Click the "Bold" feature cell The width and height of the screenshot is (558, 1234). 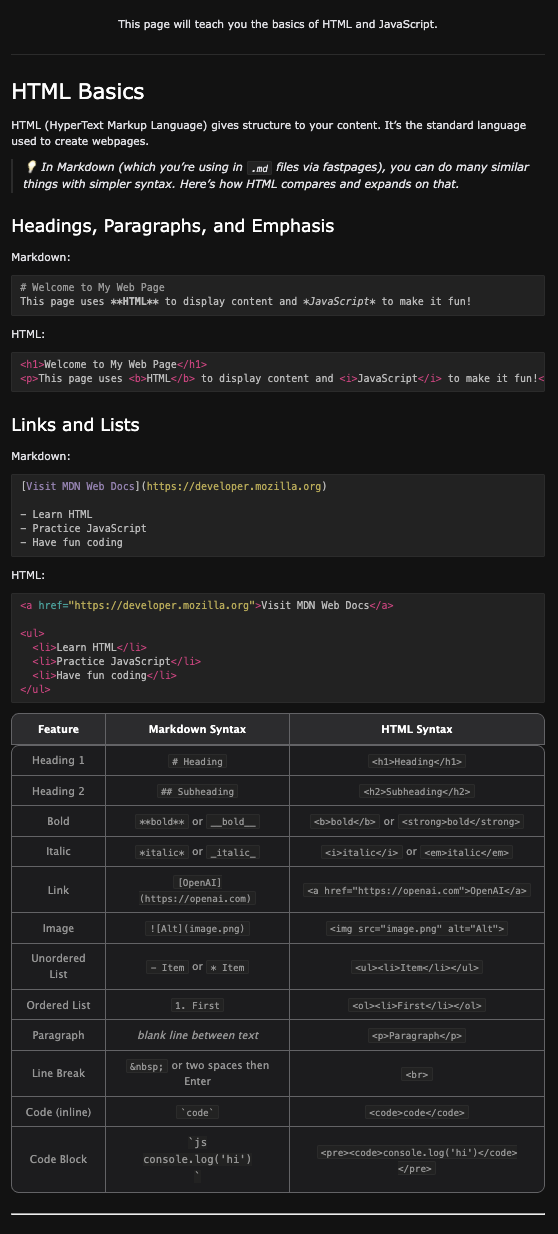click(58, 821)
